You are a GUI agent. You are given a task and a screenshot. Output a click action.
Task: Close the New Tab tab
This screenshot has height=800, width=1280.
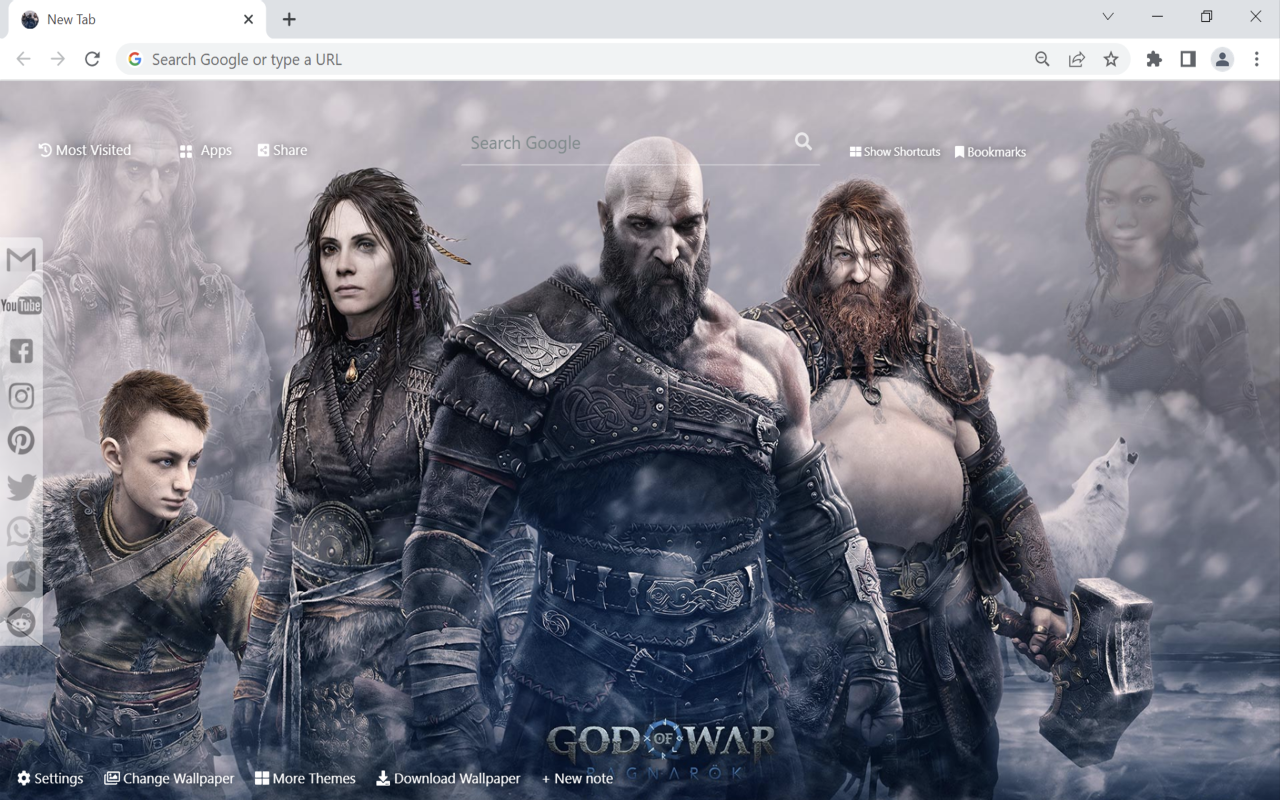click(248, 19)
